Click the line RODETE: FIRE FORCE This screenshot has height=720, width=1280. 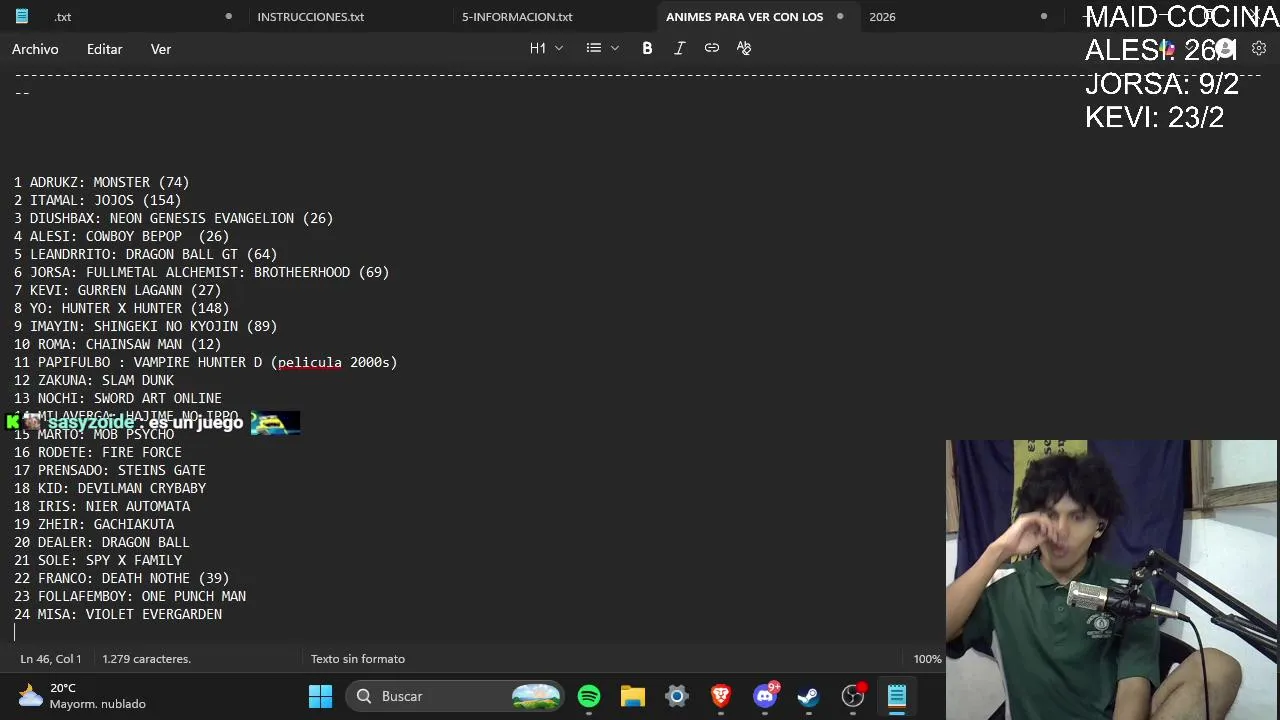tap(98, 452)
